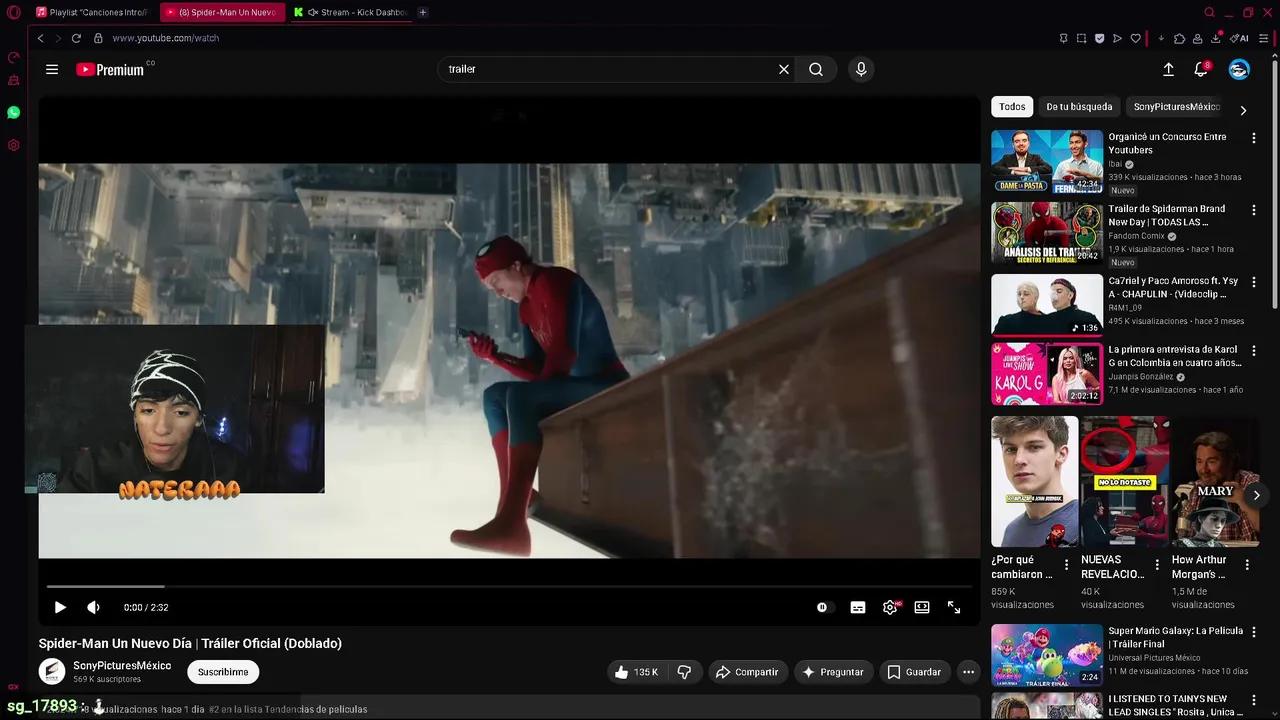Switch to 'Stream - Kick Dashboard' tab
The height and width of the screenshot is (720, 1280).
(x=350, y=12)
